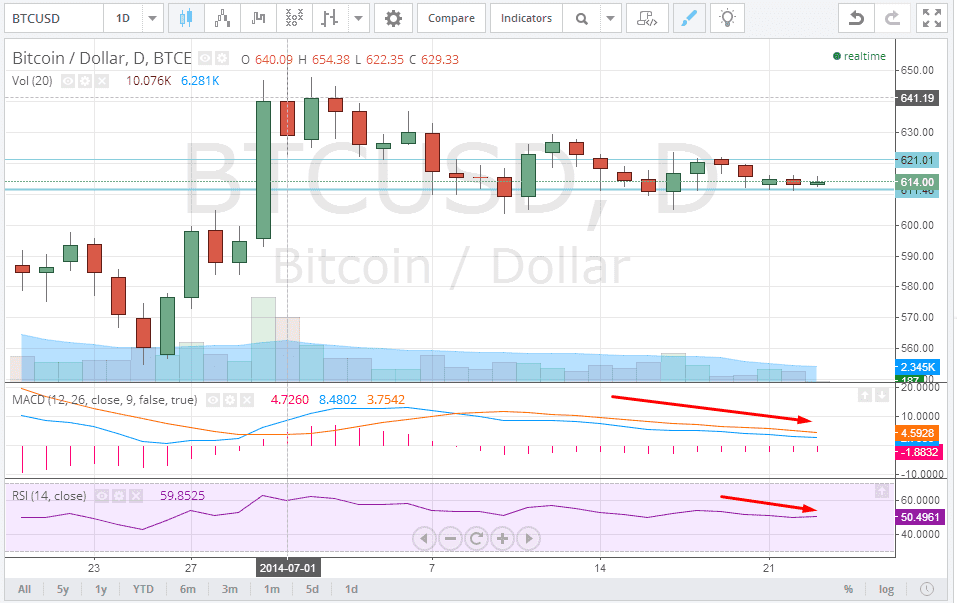Hide the RSI indicator using its eye icon
957x603 pixels.
click(x=102, y=496)
